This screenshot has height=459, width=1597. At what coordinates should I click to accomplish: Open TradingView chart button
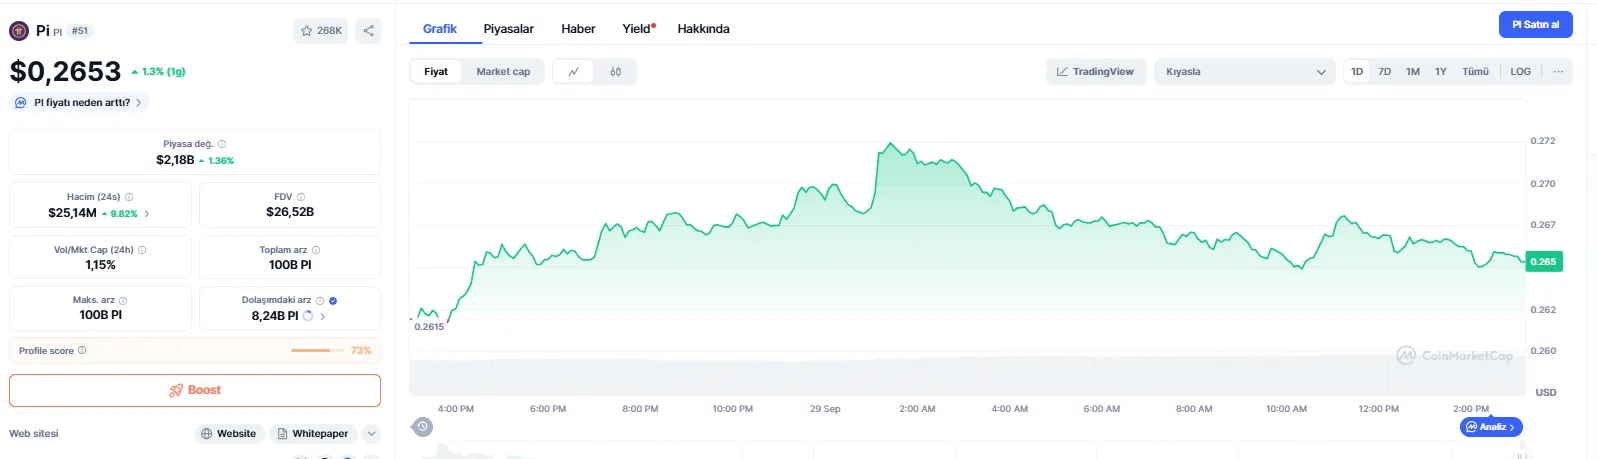click(1095, 72)
